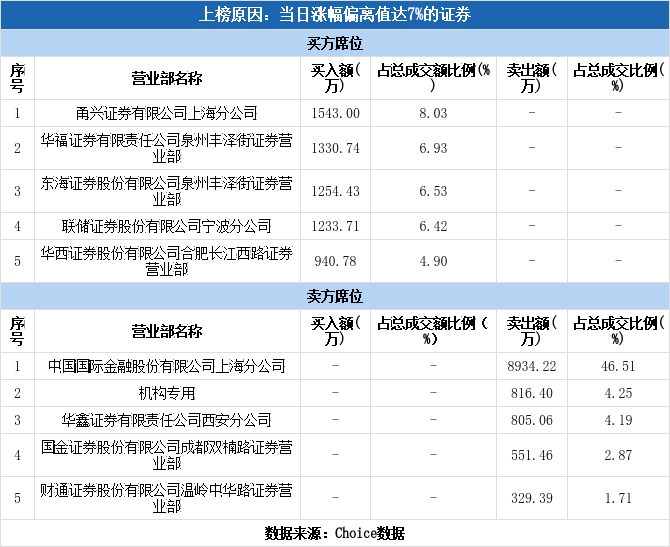Click the title 上榜原因：当日涨幅偏离值达7%的证券
This screenshot has width=670, height=547.
[335, 15]
